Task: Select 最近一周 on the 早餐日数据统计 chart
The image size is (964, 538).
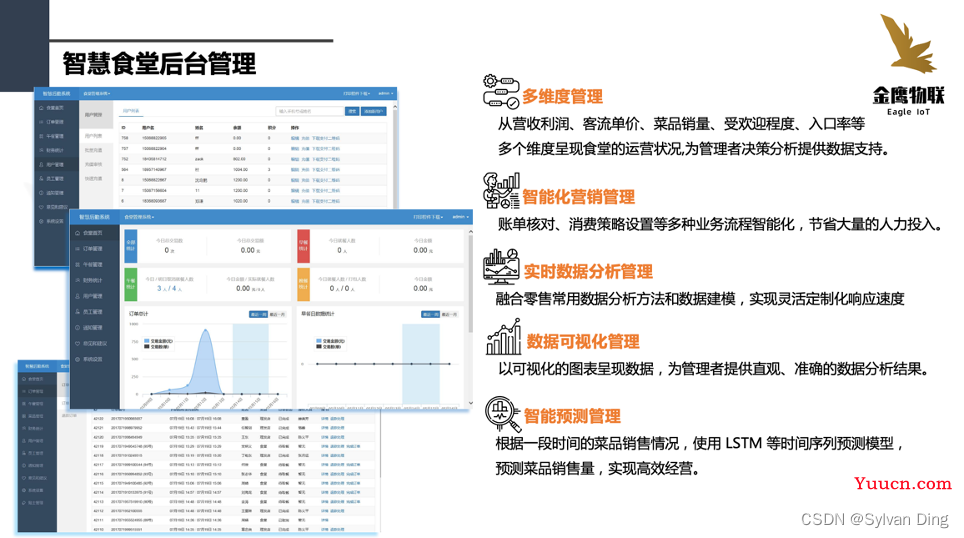Action: click(x=430, y=314)
